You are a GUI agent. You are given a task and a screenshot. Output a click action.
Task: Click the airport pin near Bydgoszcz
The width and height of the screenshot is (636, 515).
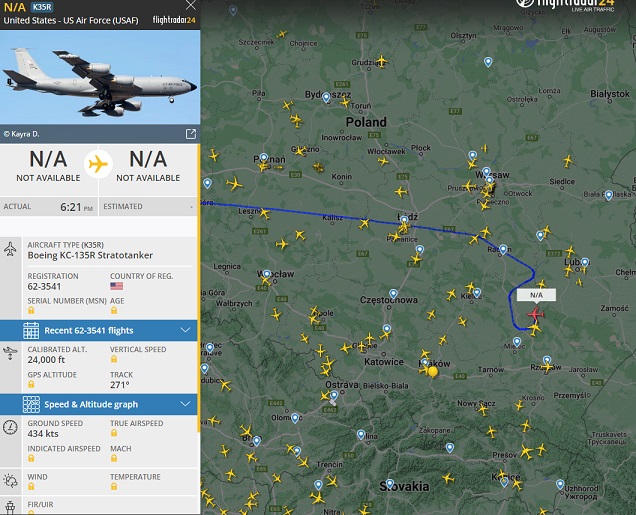click(x=326, y=97)
